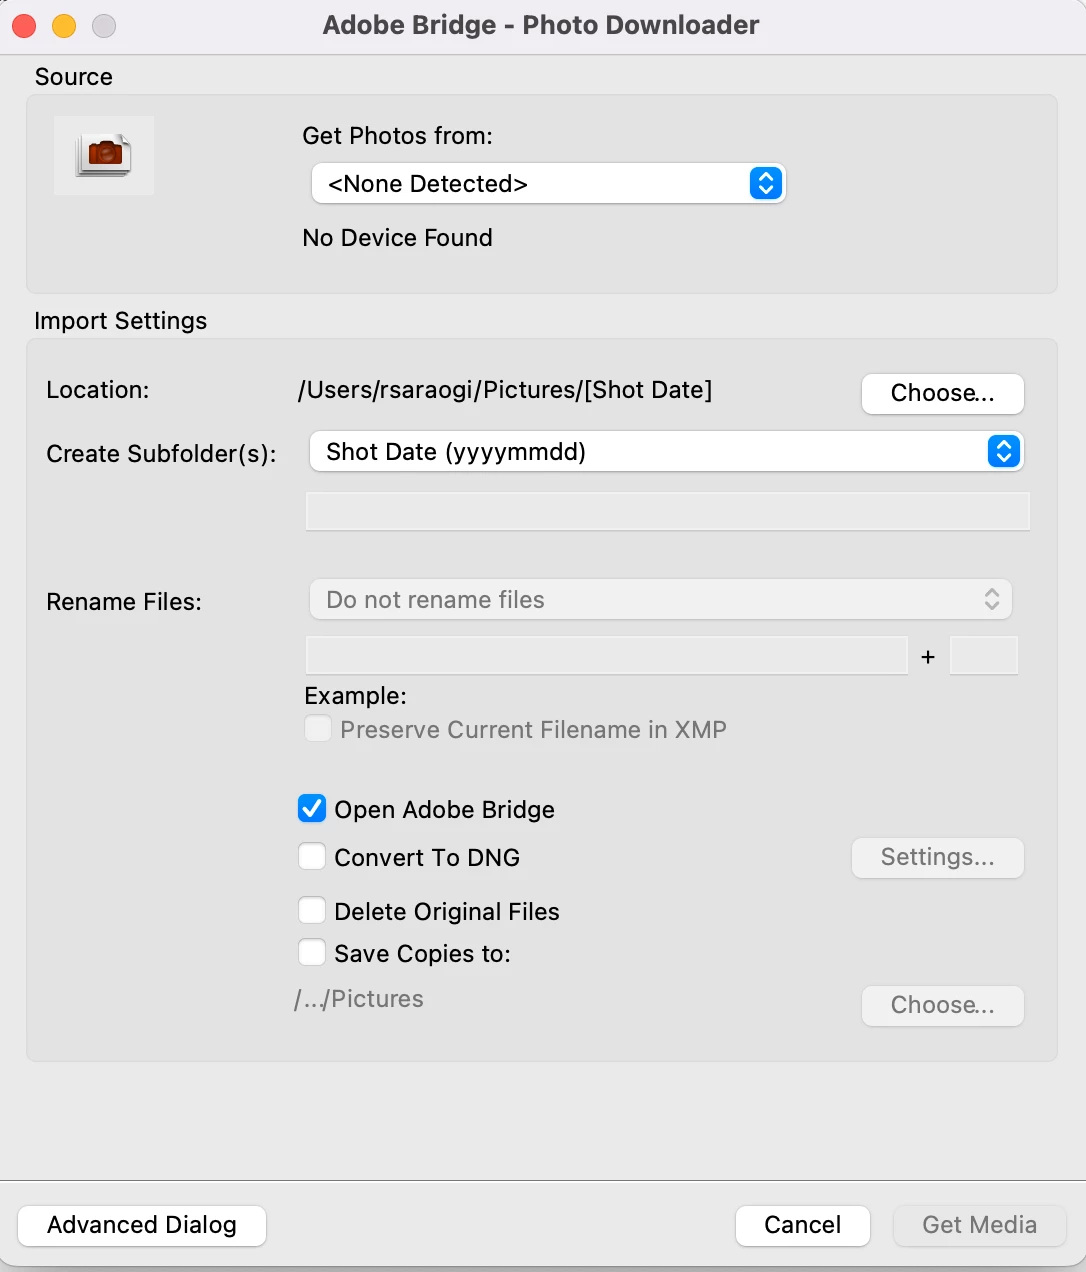Uncheck Open Adobe Bridge checkbox
This screenshot has width=1086, height=1272.
(312, 808)
